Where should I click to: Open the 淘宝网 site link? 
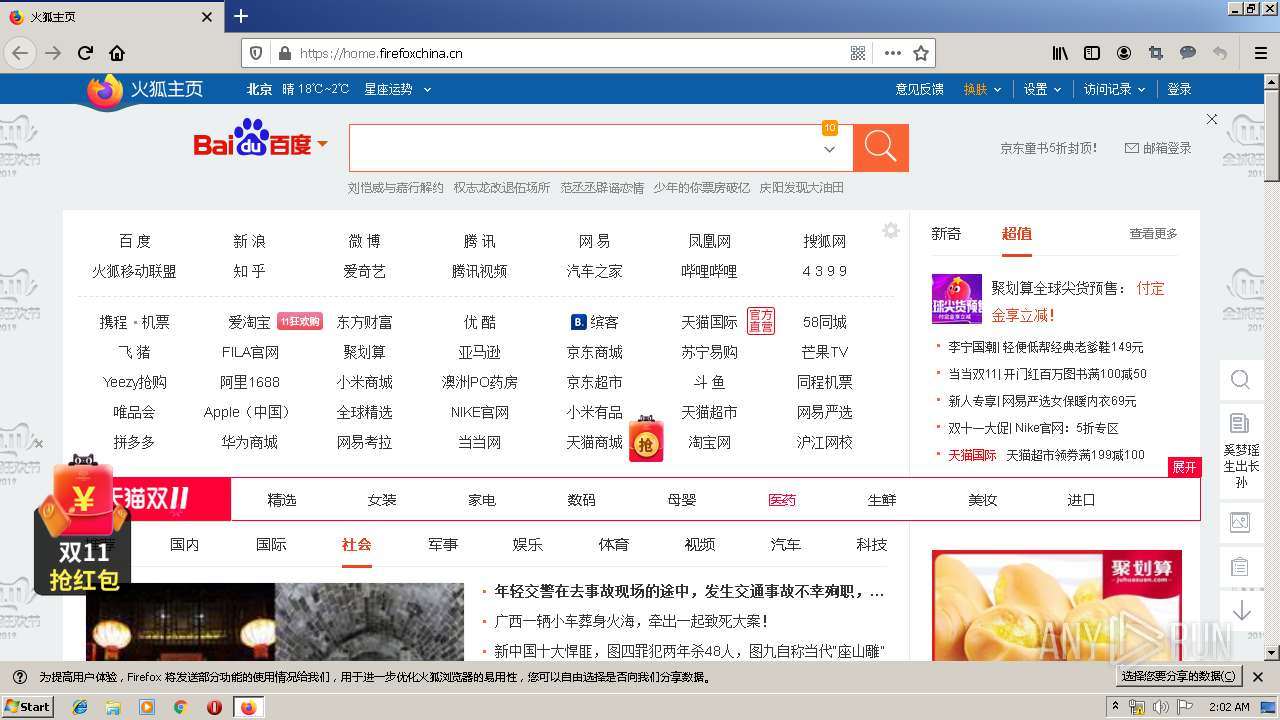tap(710, 442)
